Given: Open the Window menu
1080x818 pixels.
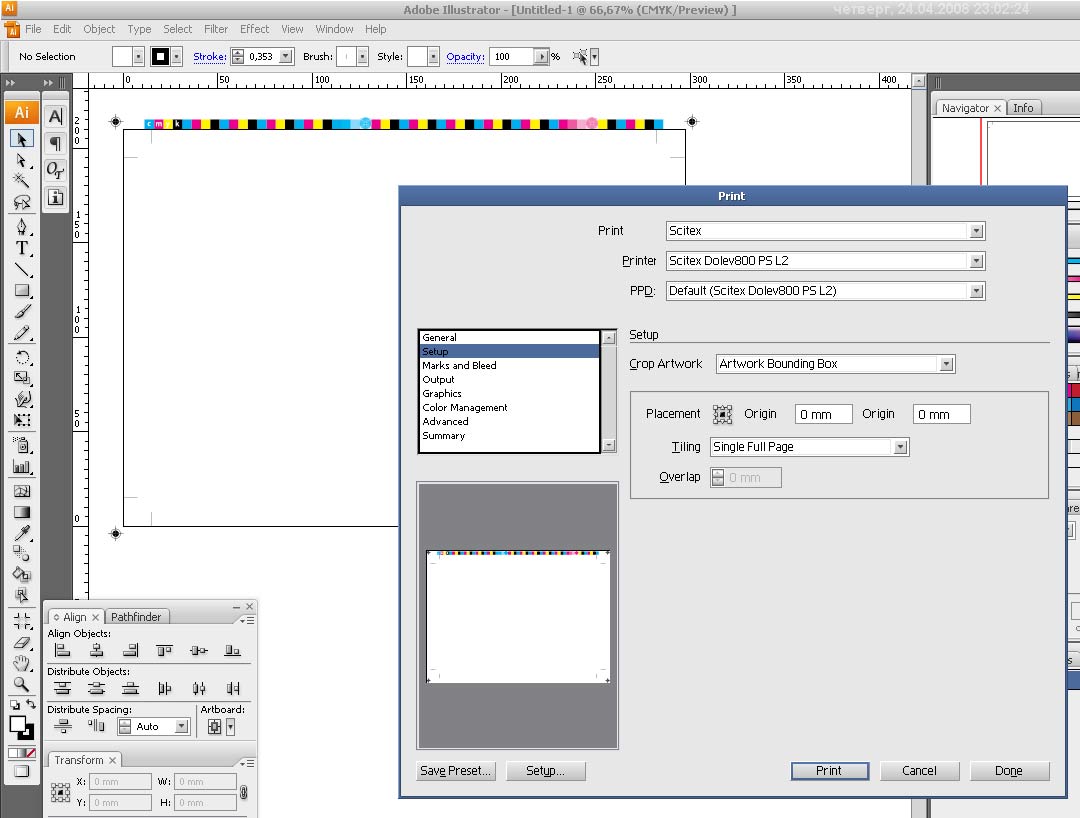Looking at the screenshot, I should click(334, 29).
